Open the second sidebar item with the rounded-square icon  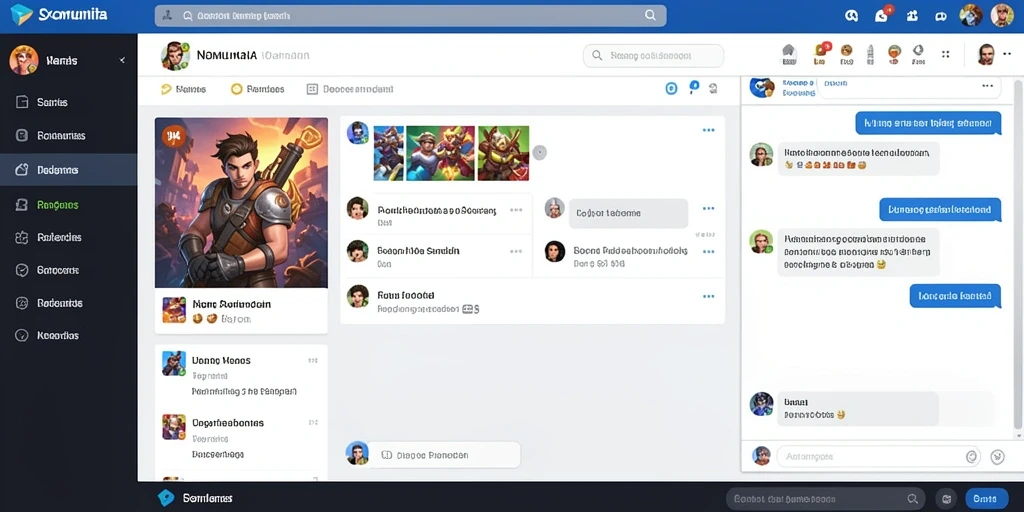click(x=69, y=136)
